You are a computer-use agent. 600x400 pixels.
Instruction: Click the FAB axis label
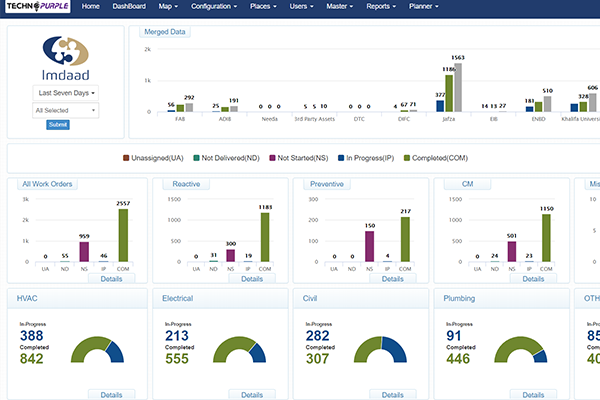click(x=180, y=119)
